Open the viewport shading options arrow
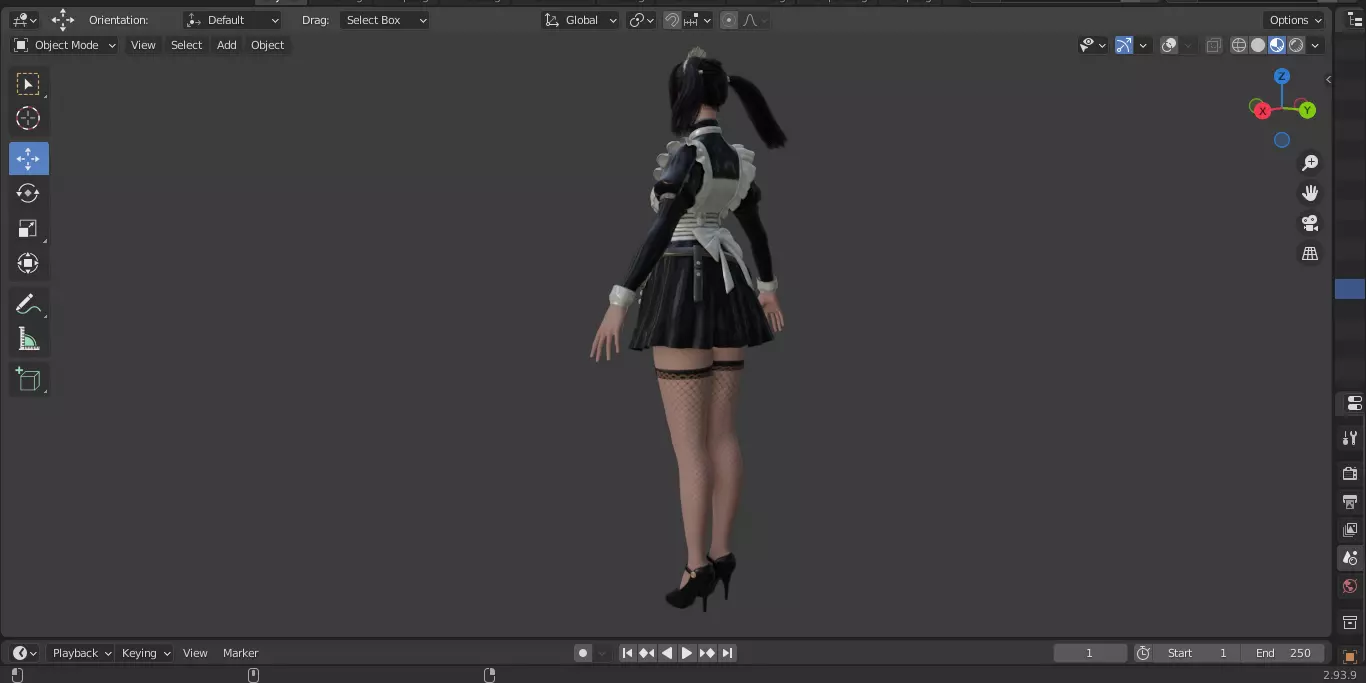1366x683 pixels. (x=1315, y=45)
